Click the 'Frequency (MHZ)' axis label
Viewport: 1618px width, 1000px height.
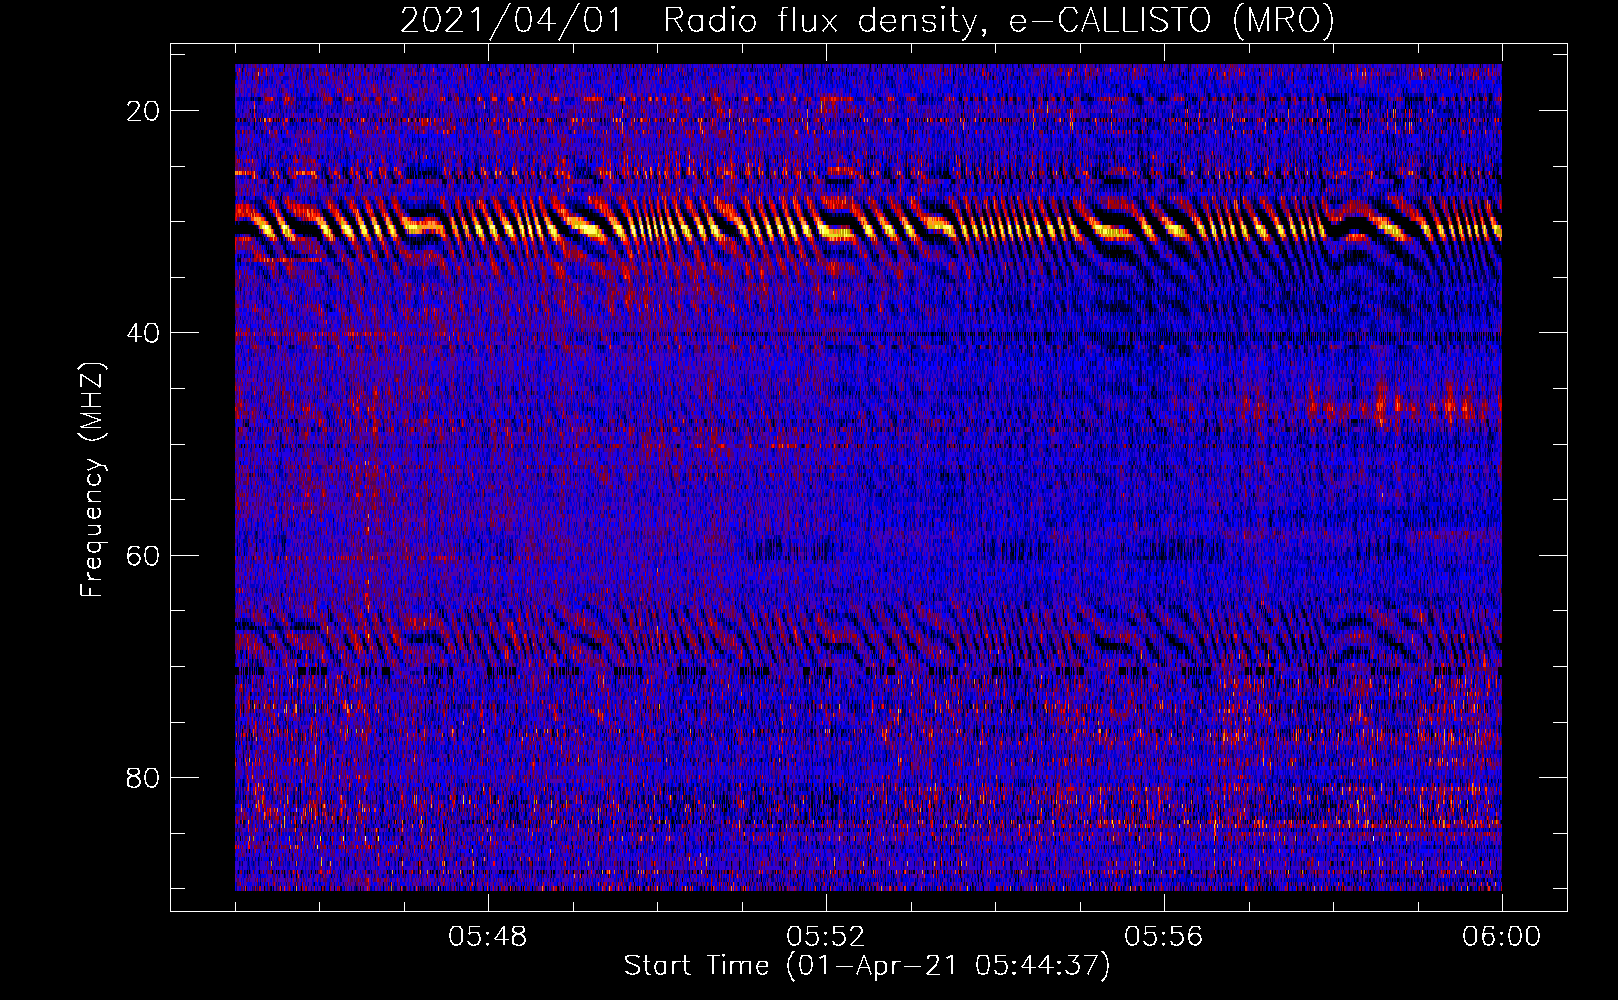coord(92,480)
